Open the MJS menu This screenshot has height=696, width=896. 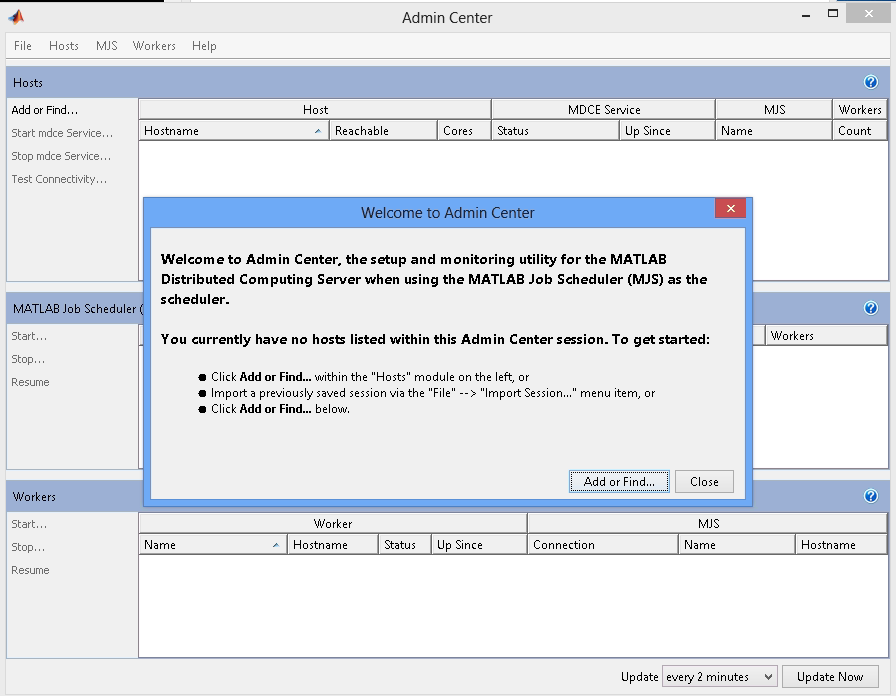pyautogui.click(x=106, y=46)
